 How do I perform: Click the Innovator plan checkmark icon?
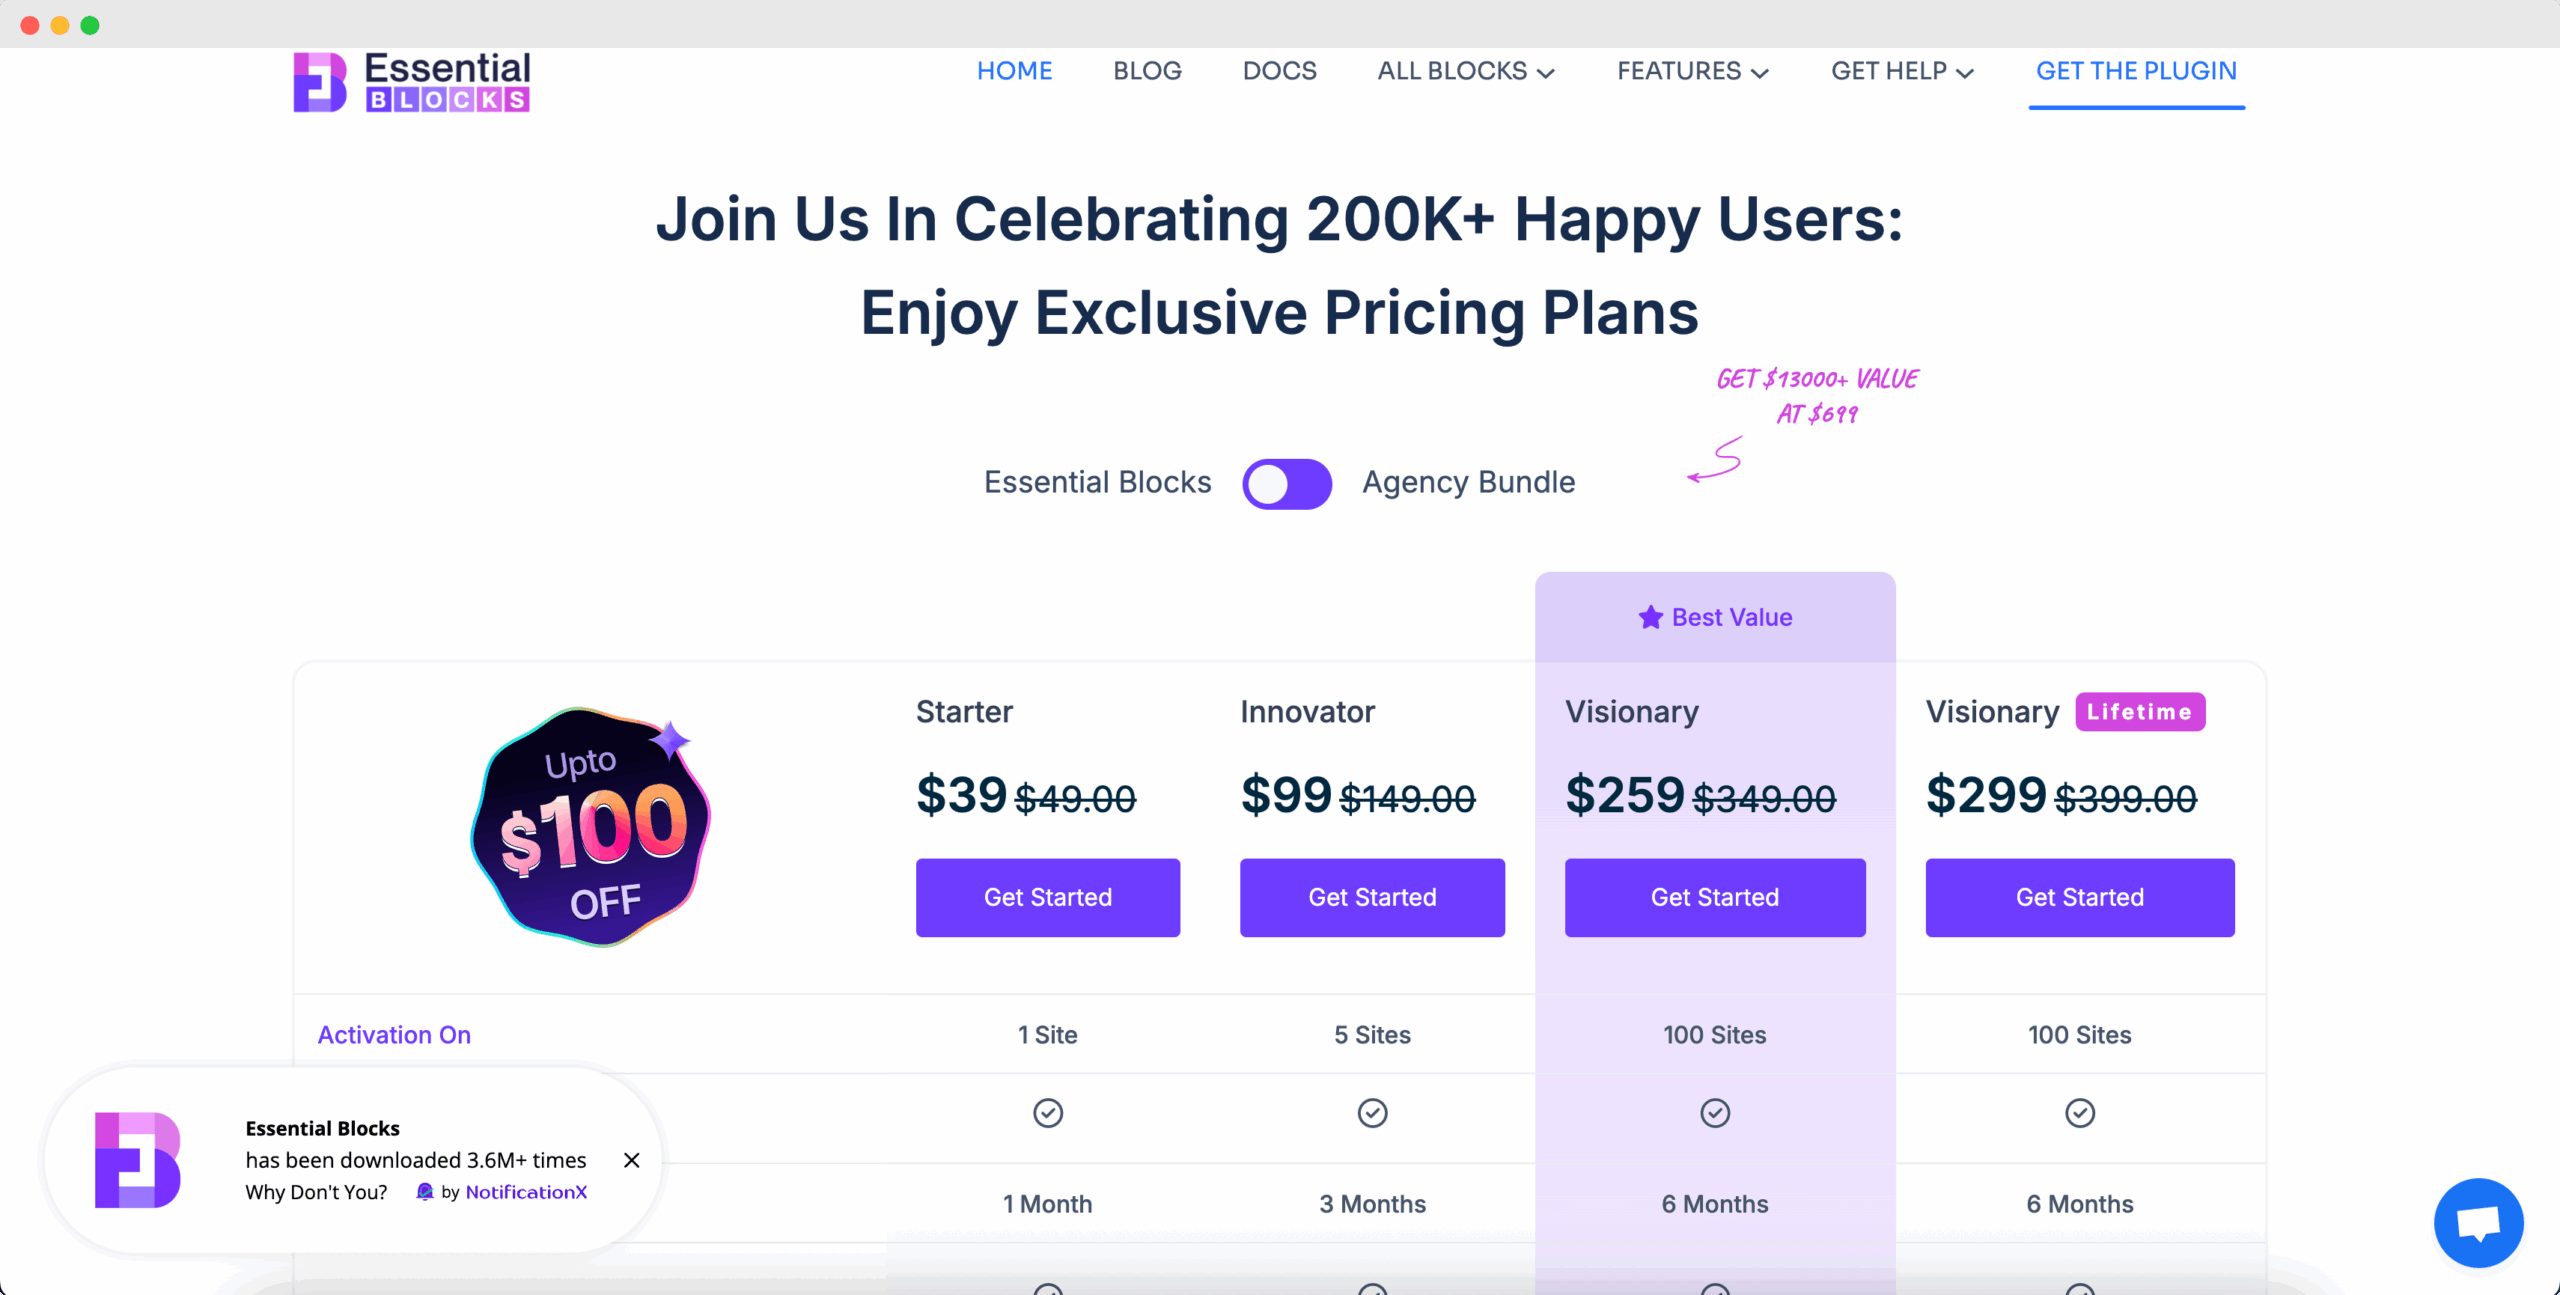click(1372, 1113)
